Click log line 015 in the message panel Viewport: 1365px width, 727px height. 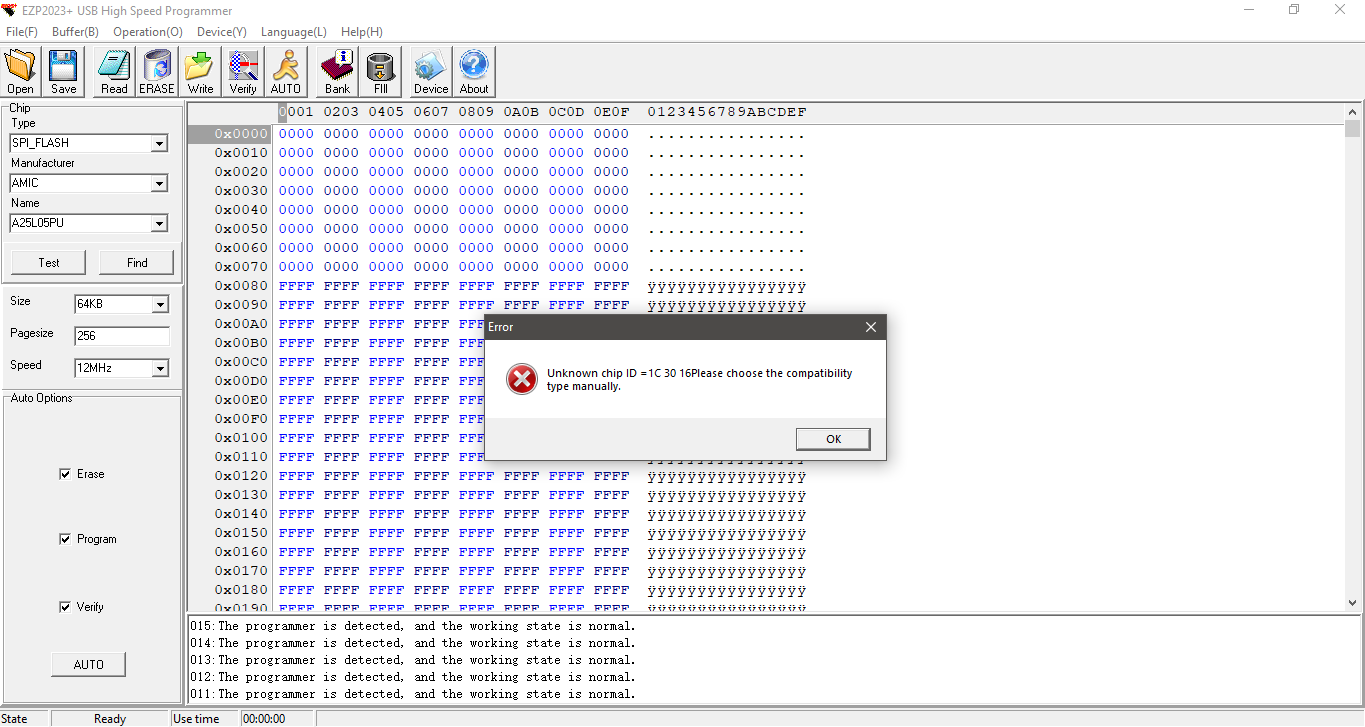(x=413, y=627)
